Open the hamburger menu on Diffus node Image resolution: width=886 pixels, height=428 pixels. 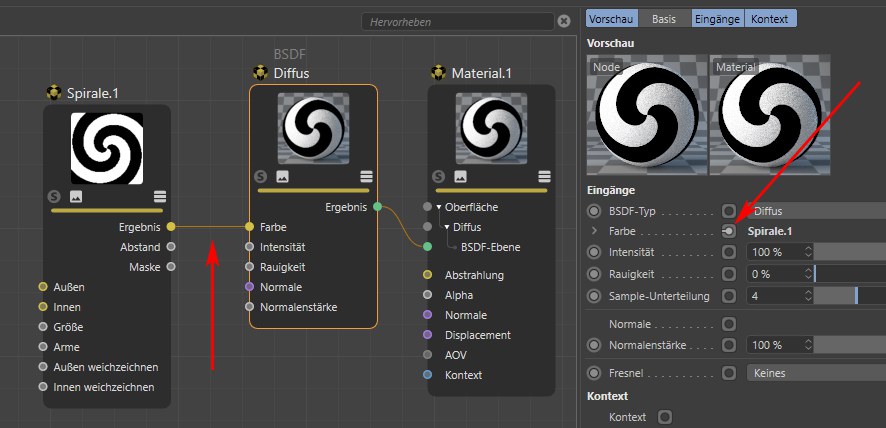point(366,176)
